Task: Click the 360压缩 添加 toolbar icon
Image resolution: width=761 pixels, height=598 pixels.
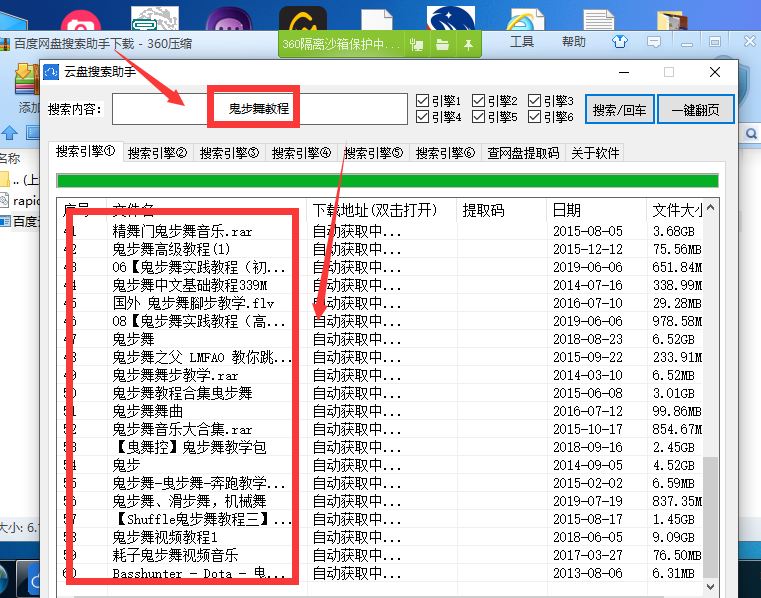Action: pos(26,82)
